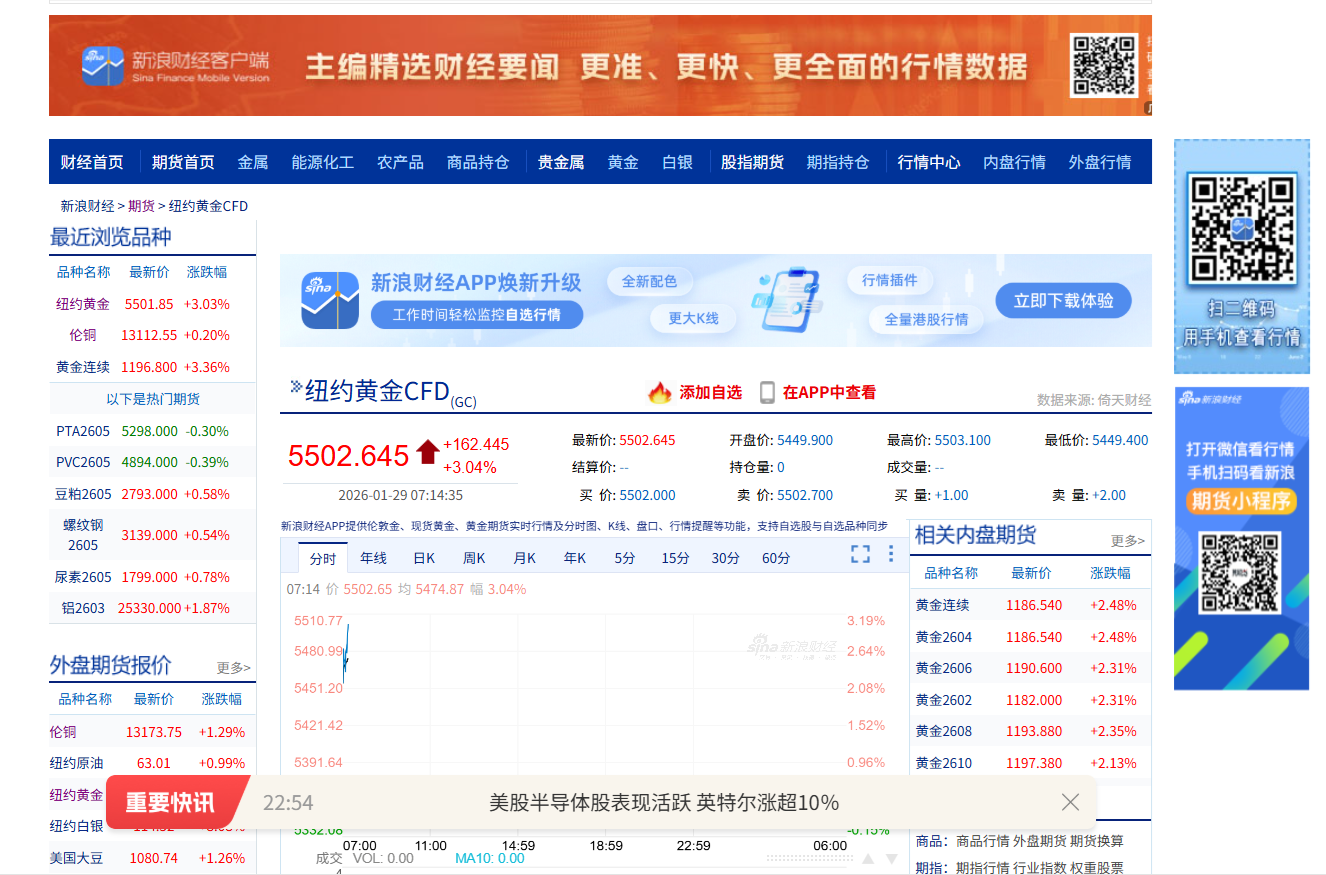This screenshot has height=875, width=1326.
Task: Click the phone icon beside 在APP中查看
Action: pos(767,392)
